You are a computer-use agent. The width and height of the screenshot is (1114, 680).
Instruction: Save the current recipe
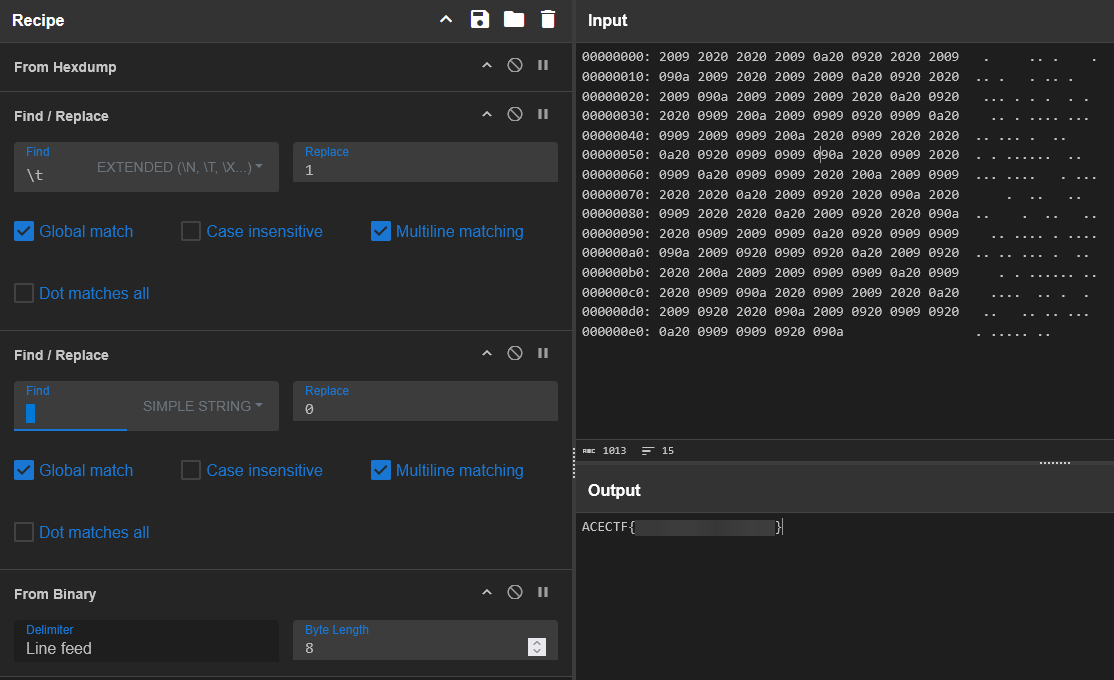tap(479, 20)
